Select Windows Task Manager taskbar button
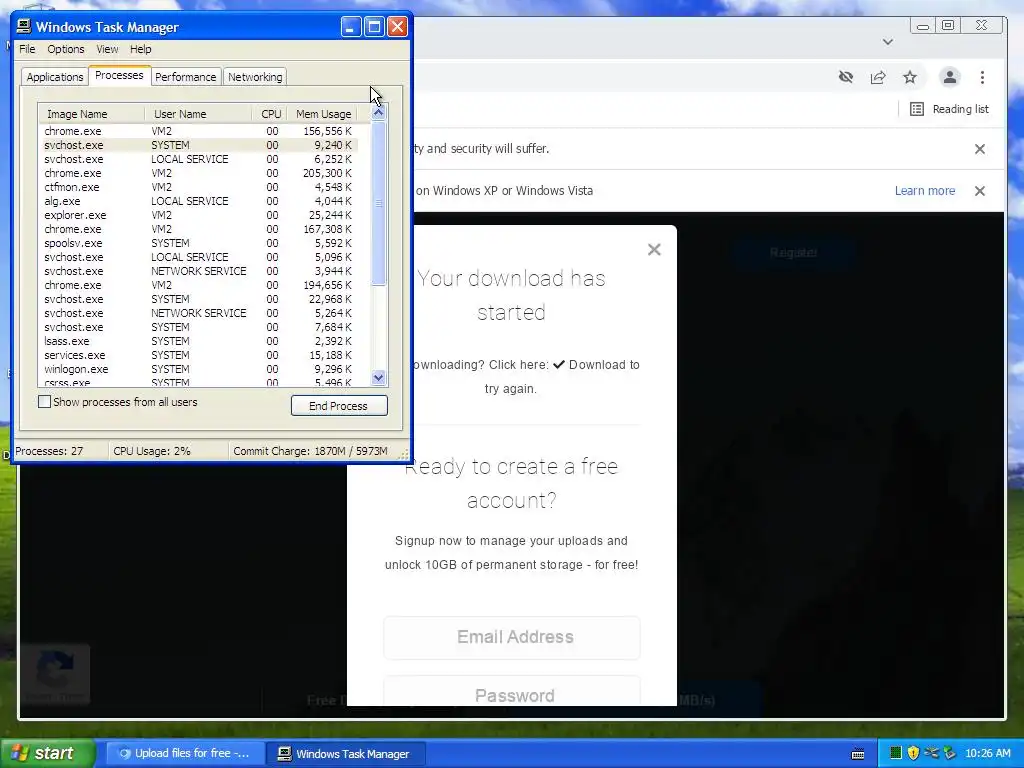The image size is (1024, 768). pyautogui.click(x=346, y=753)
